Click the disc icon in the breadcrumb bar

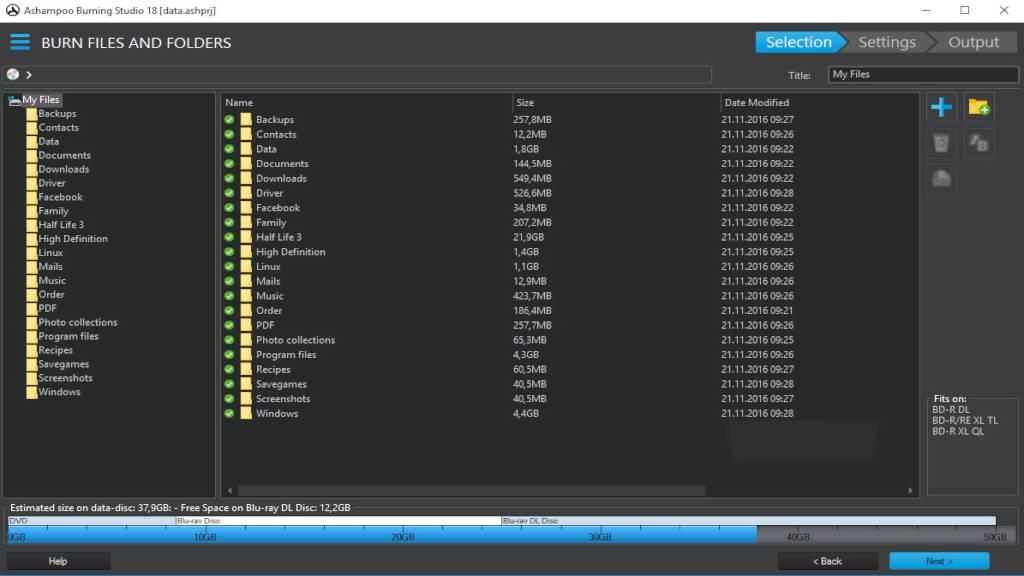[x=13, y=74]
